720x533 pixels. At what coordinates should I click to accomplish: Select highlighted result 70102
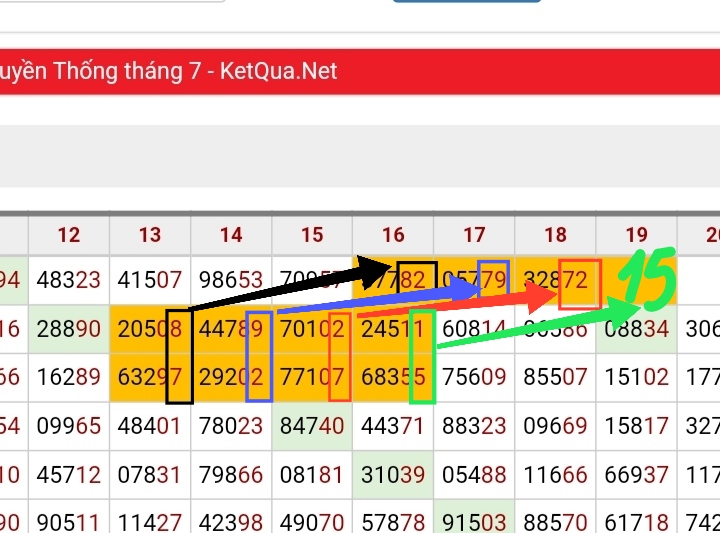tap(312, 329)
